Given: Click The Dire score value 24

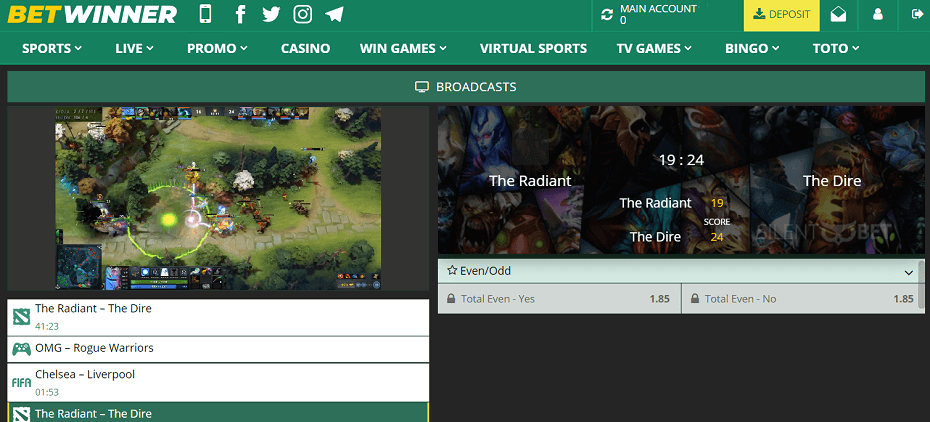Looking at the screenshot, I should pos(717,237).
